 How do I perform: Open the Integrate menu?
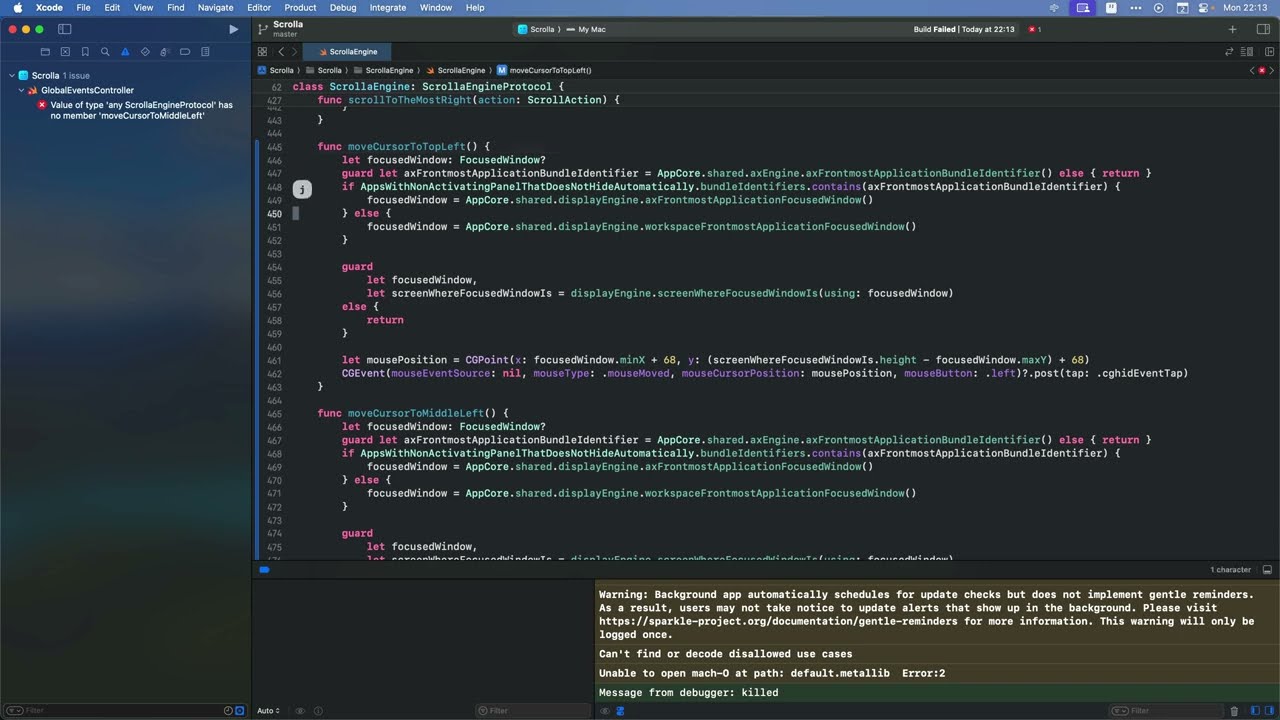(x=388, y=7)
